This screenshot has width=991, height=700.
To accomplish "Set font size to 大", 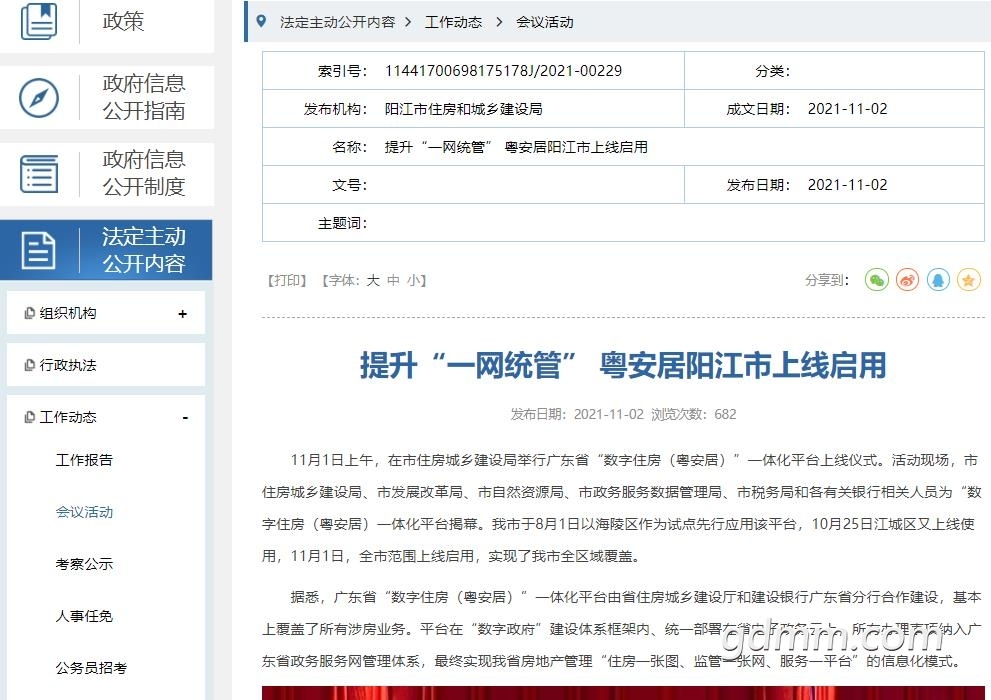I will 374,281.
